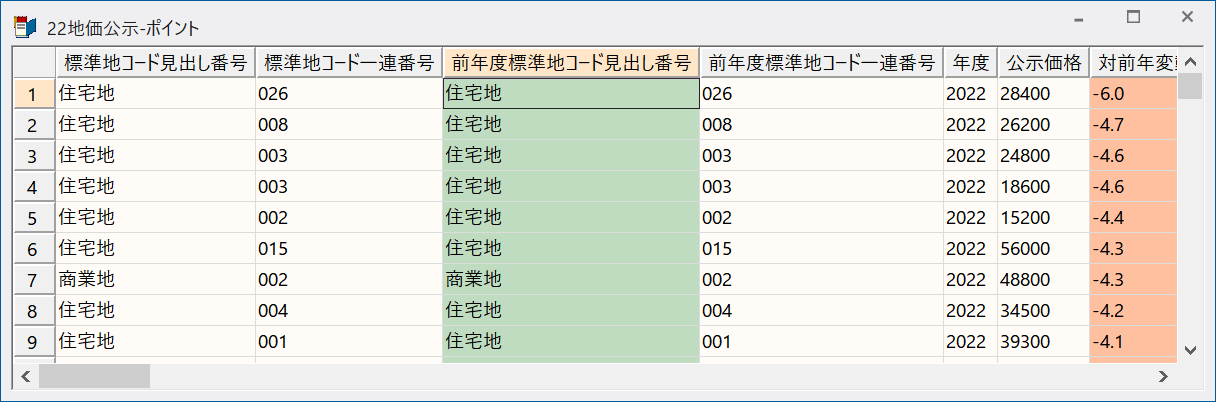Click cell with 公示価格 value 56000
The image size is (1216, 402).
[x=1043, y=248]
